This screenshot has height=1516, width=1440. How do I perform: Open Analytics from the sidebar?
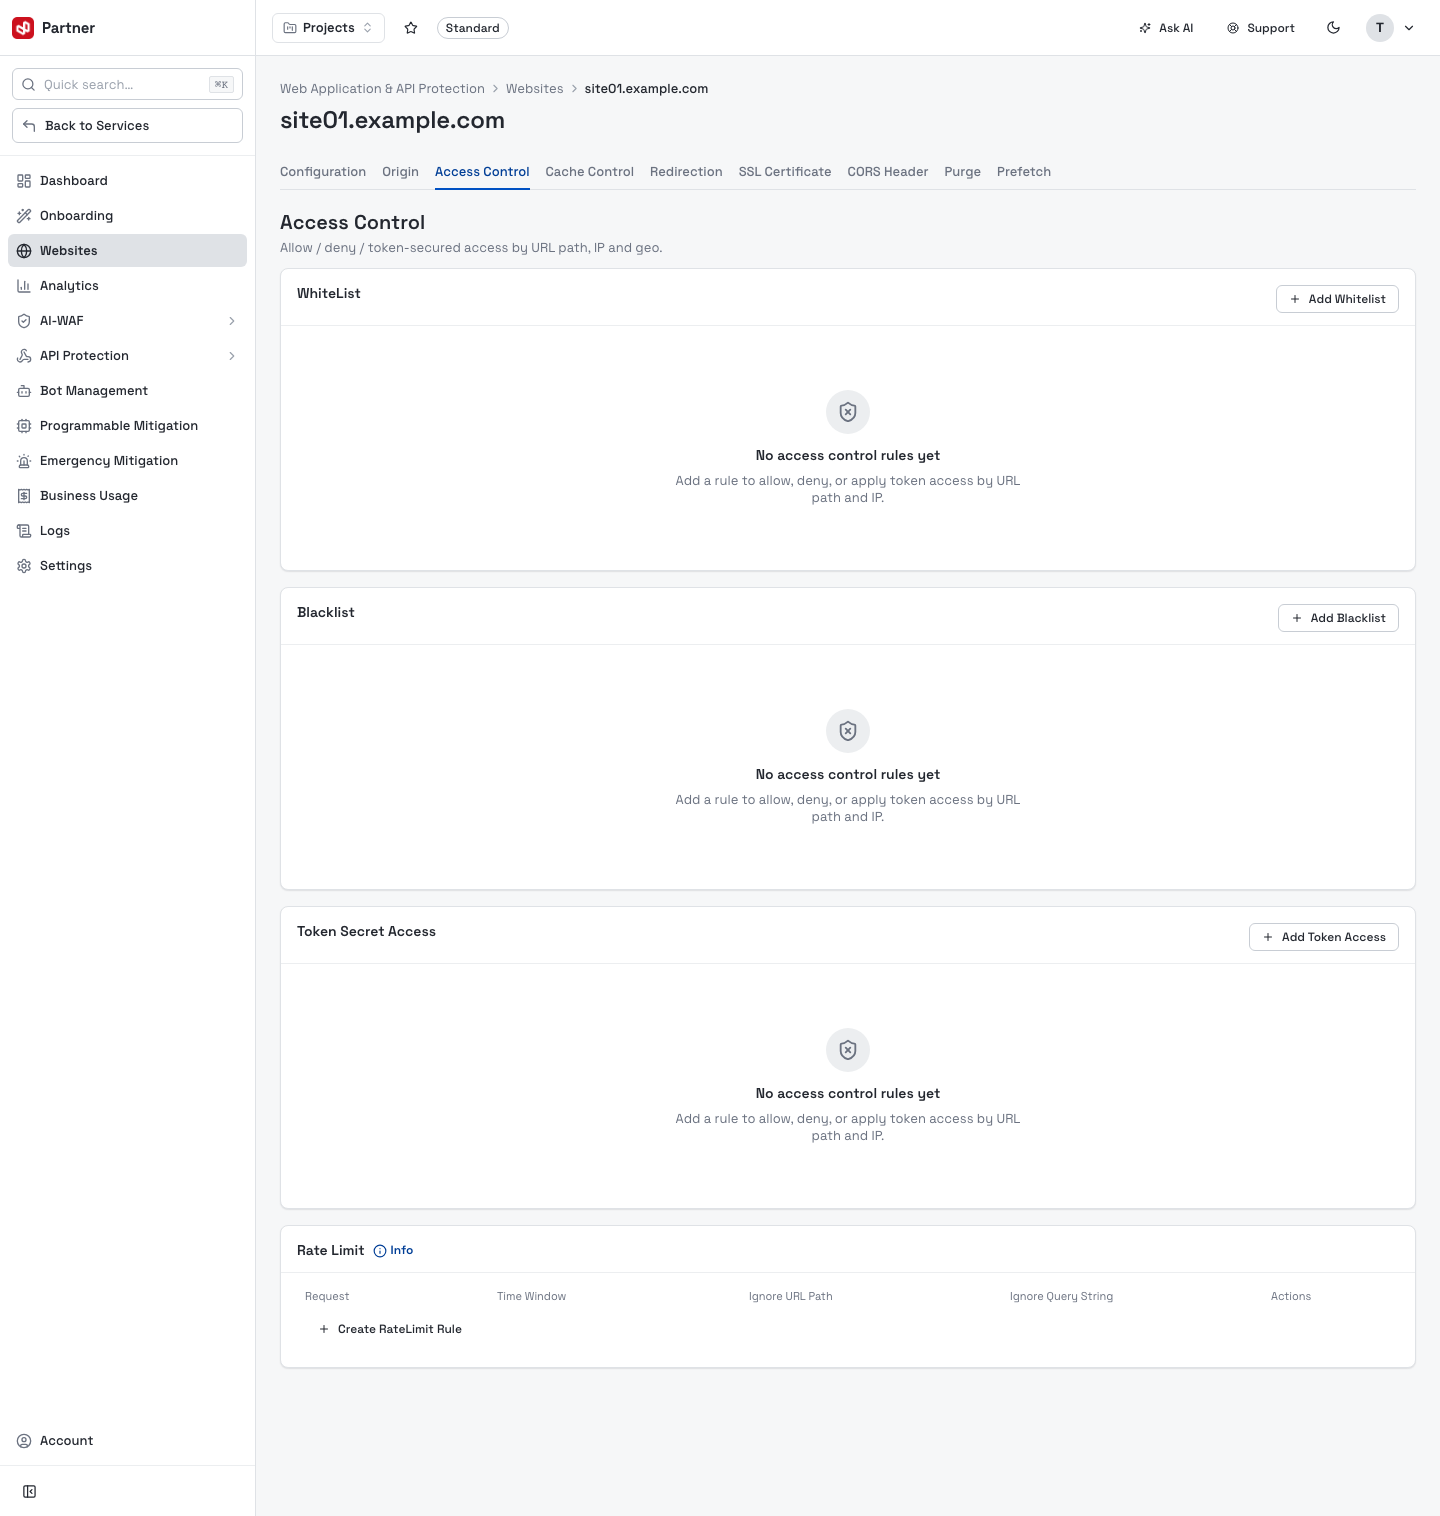tap(127, 286)
